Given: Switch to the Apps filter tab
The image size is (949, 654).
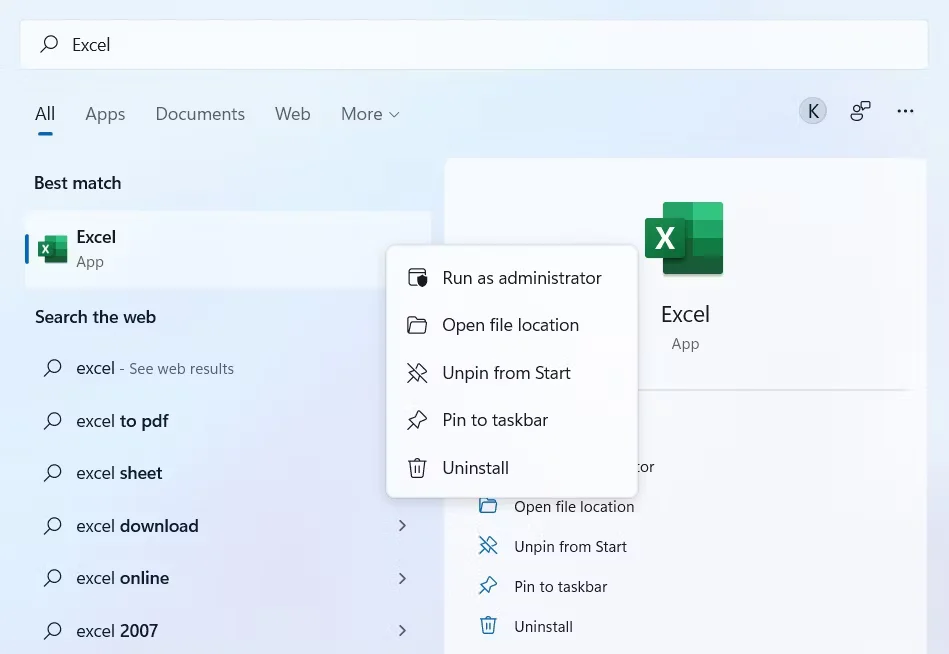Looking at the screenshot, I should click(105, 113).
